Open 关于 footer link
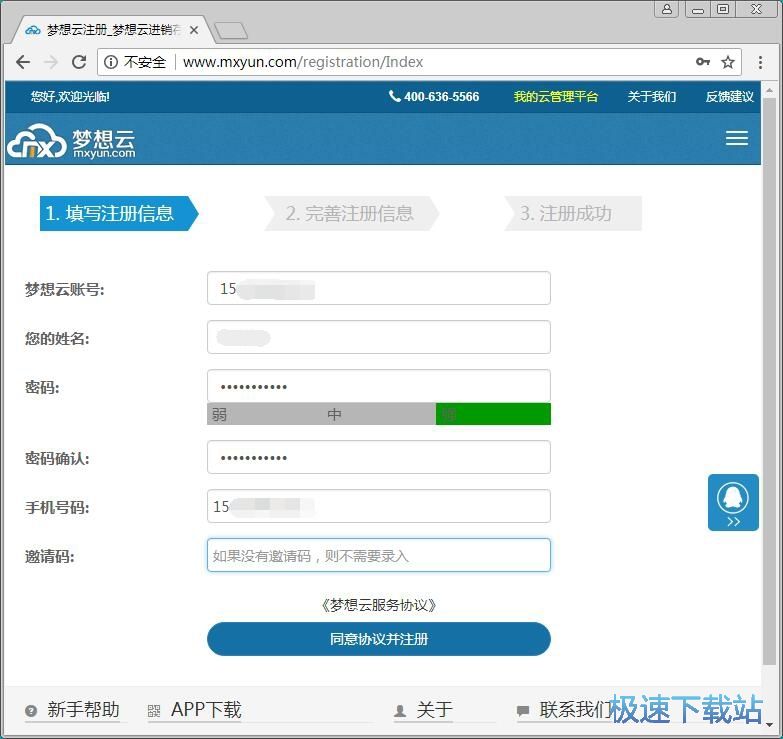783x739 pixels. (434, 709)
